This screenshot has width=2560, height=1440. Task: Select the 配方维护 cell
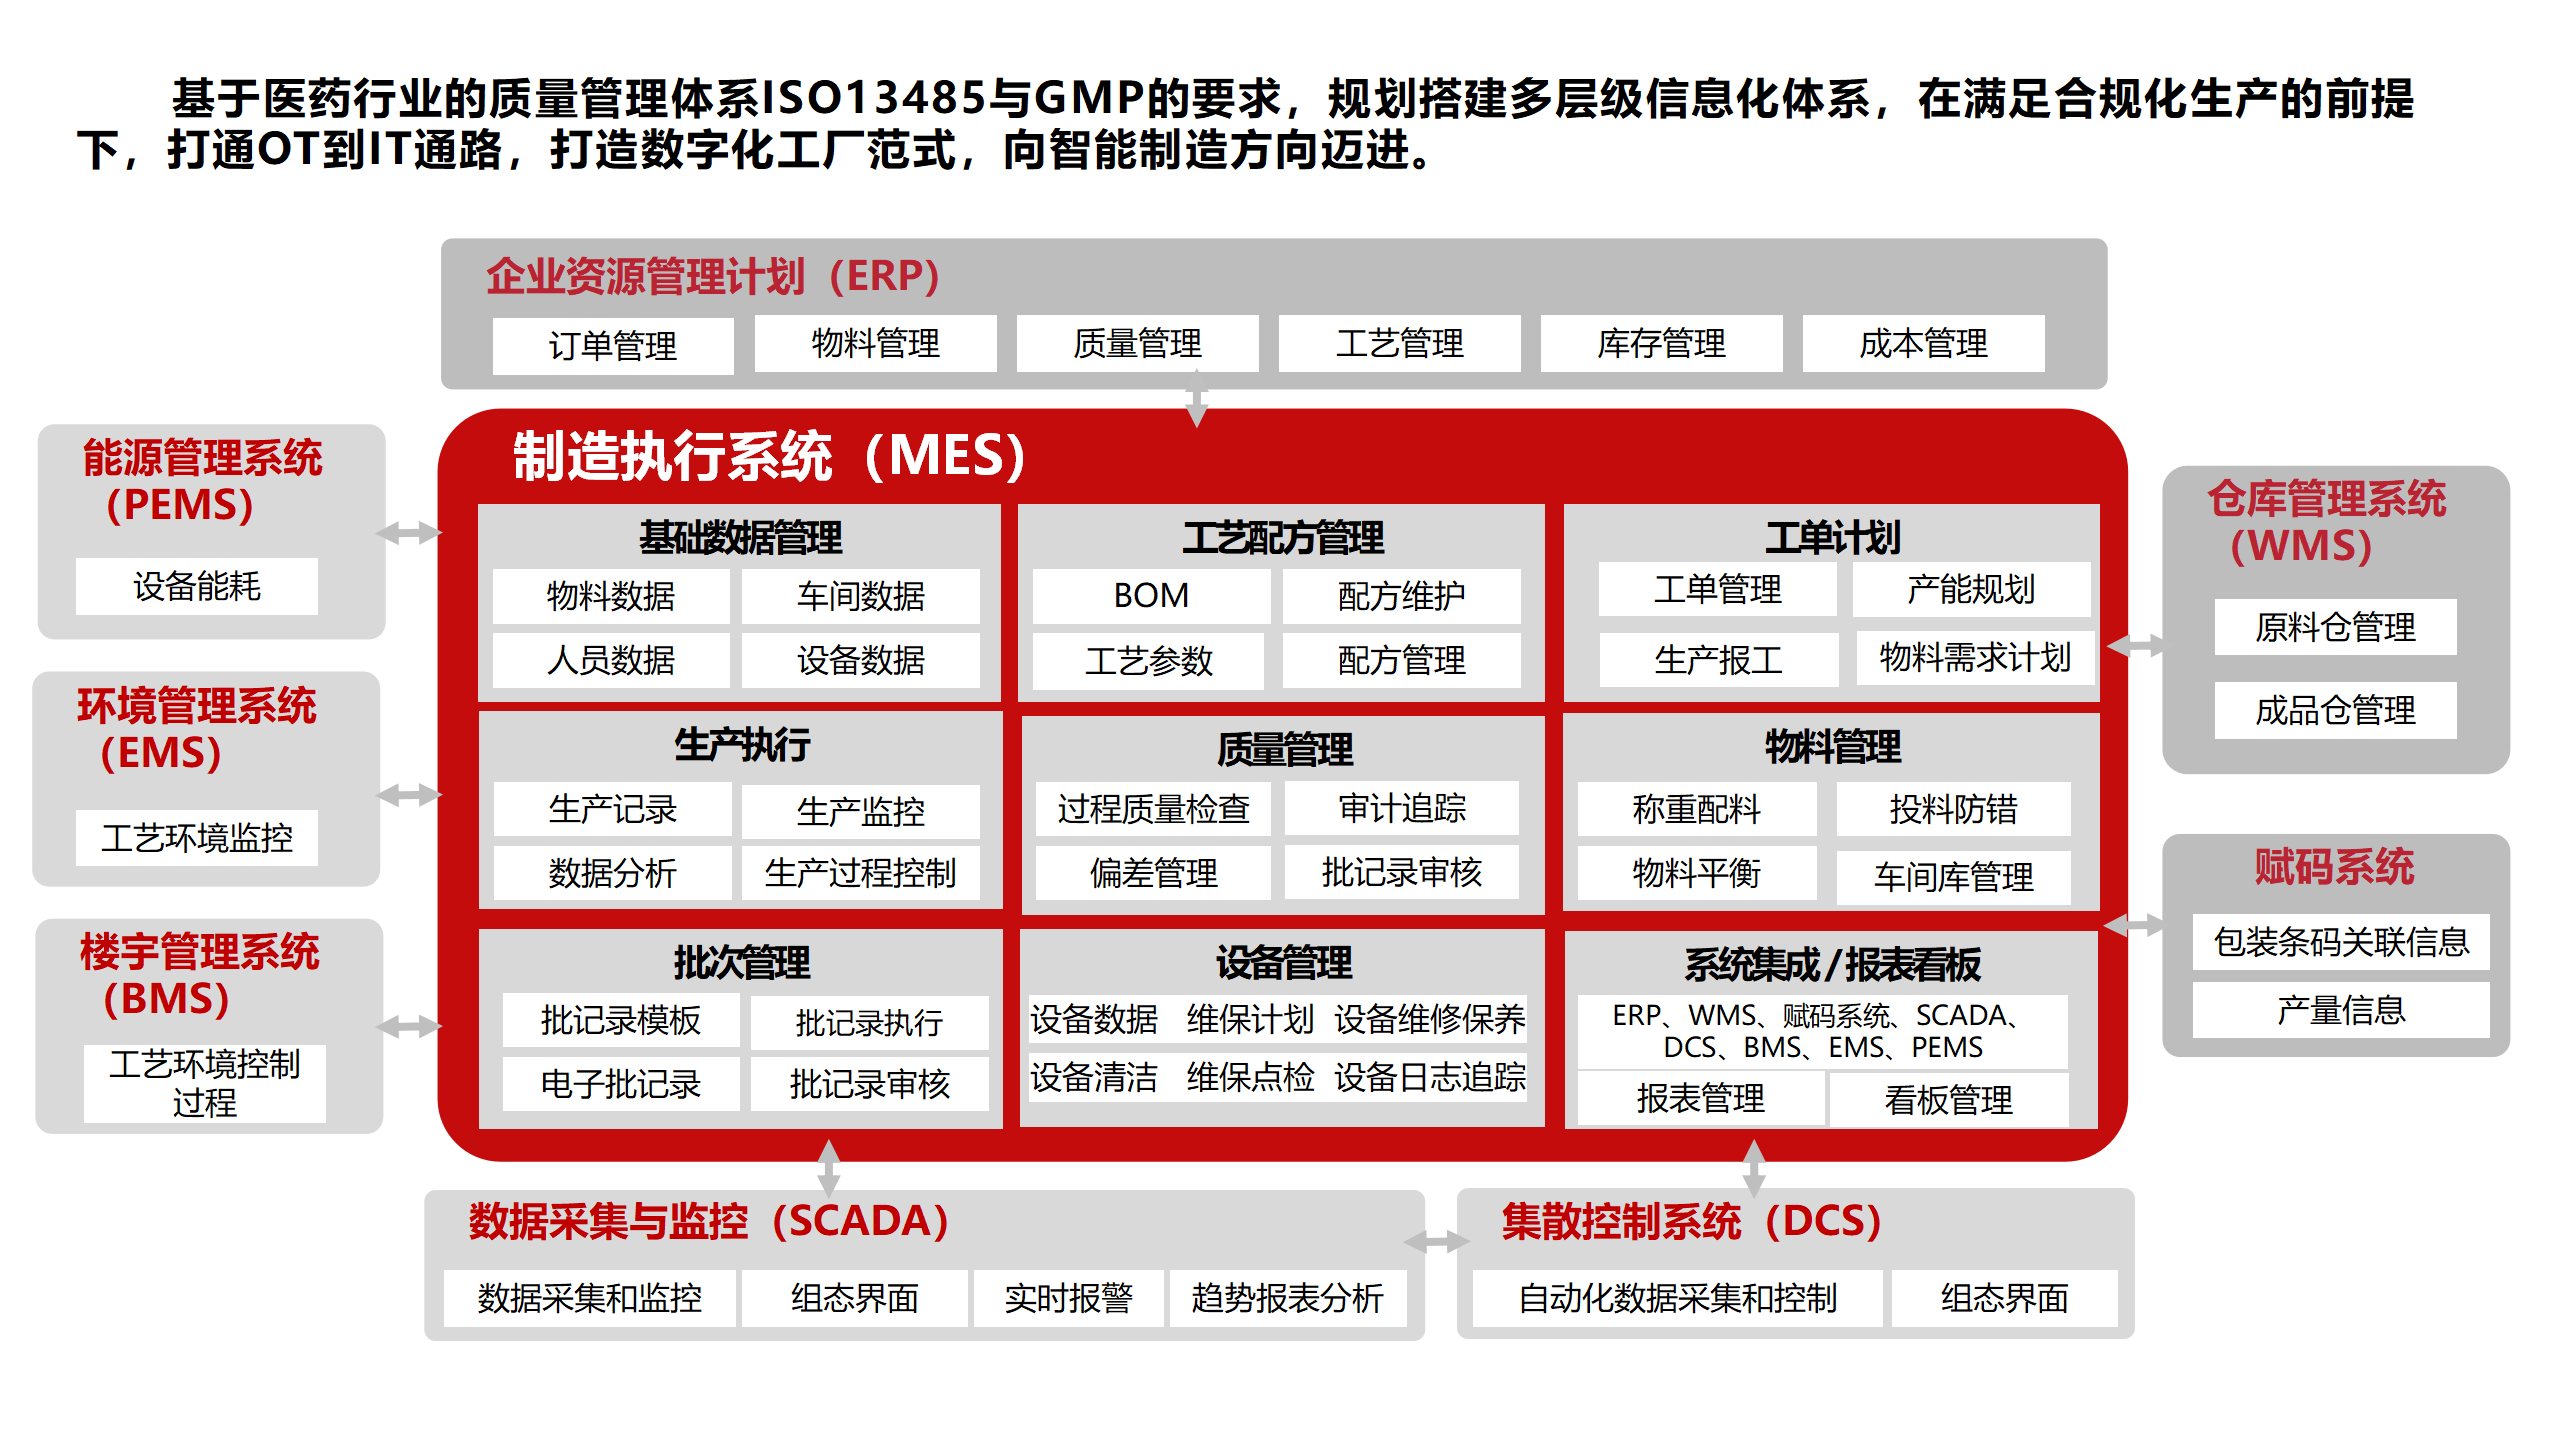1402,596
